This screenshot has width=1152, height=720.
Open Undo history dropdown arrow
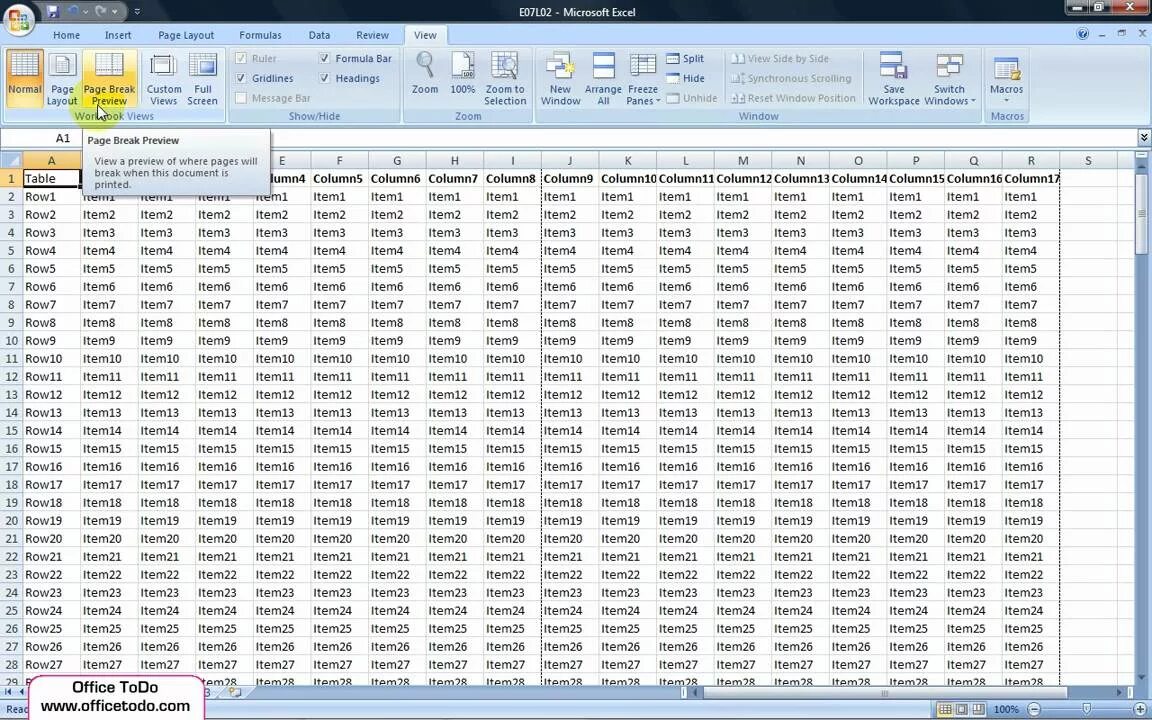(x=84, y=11)
